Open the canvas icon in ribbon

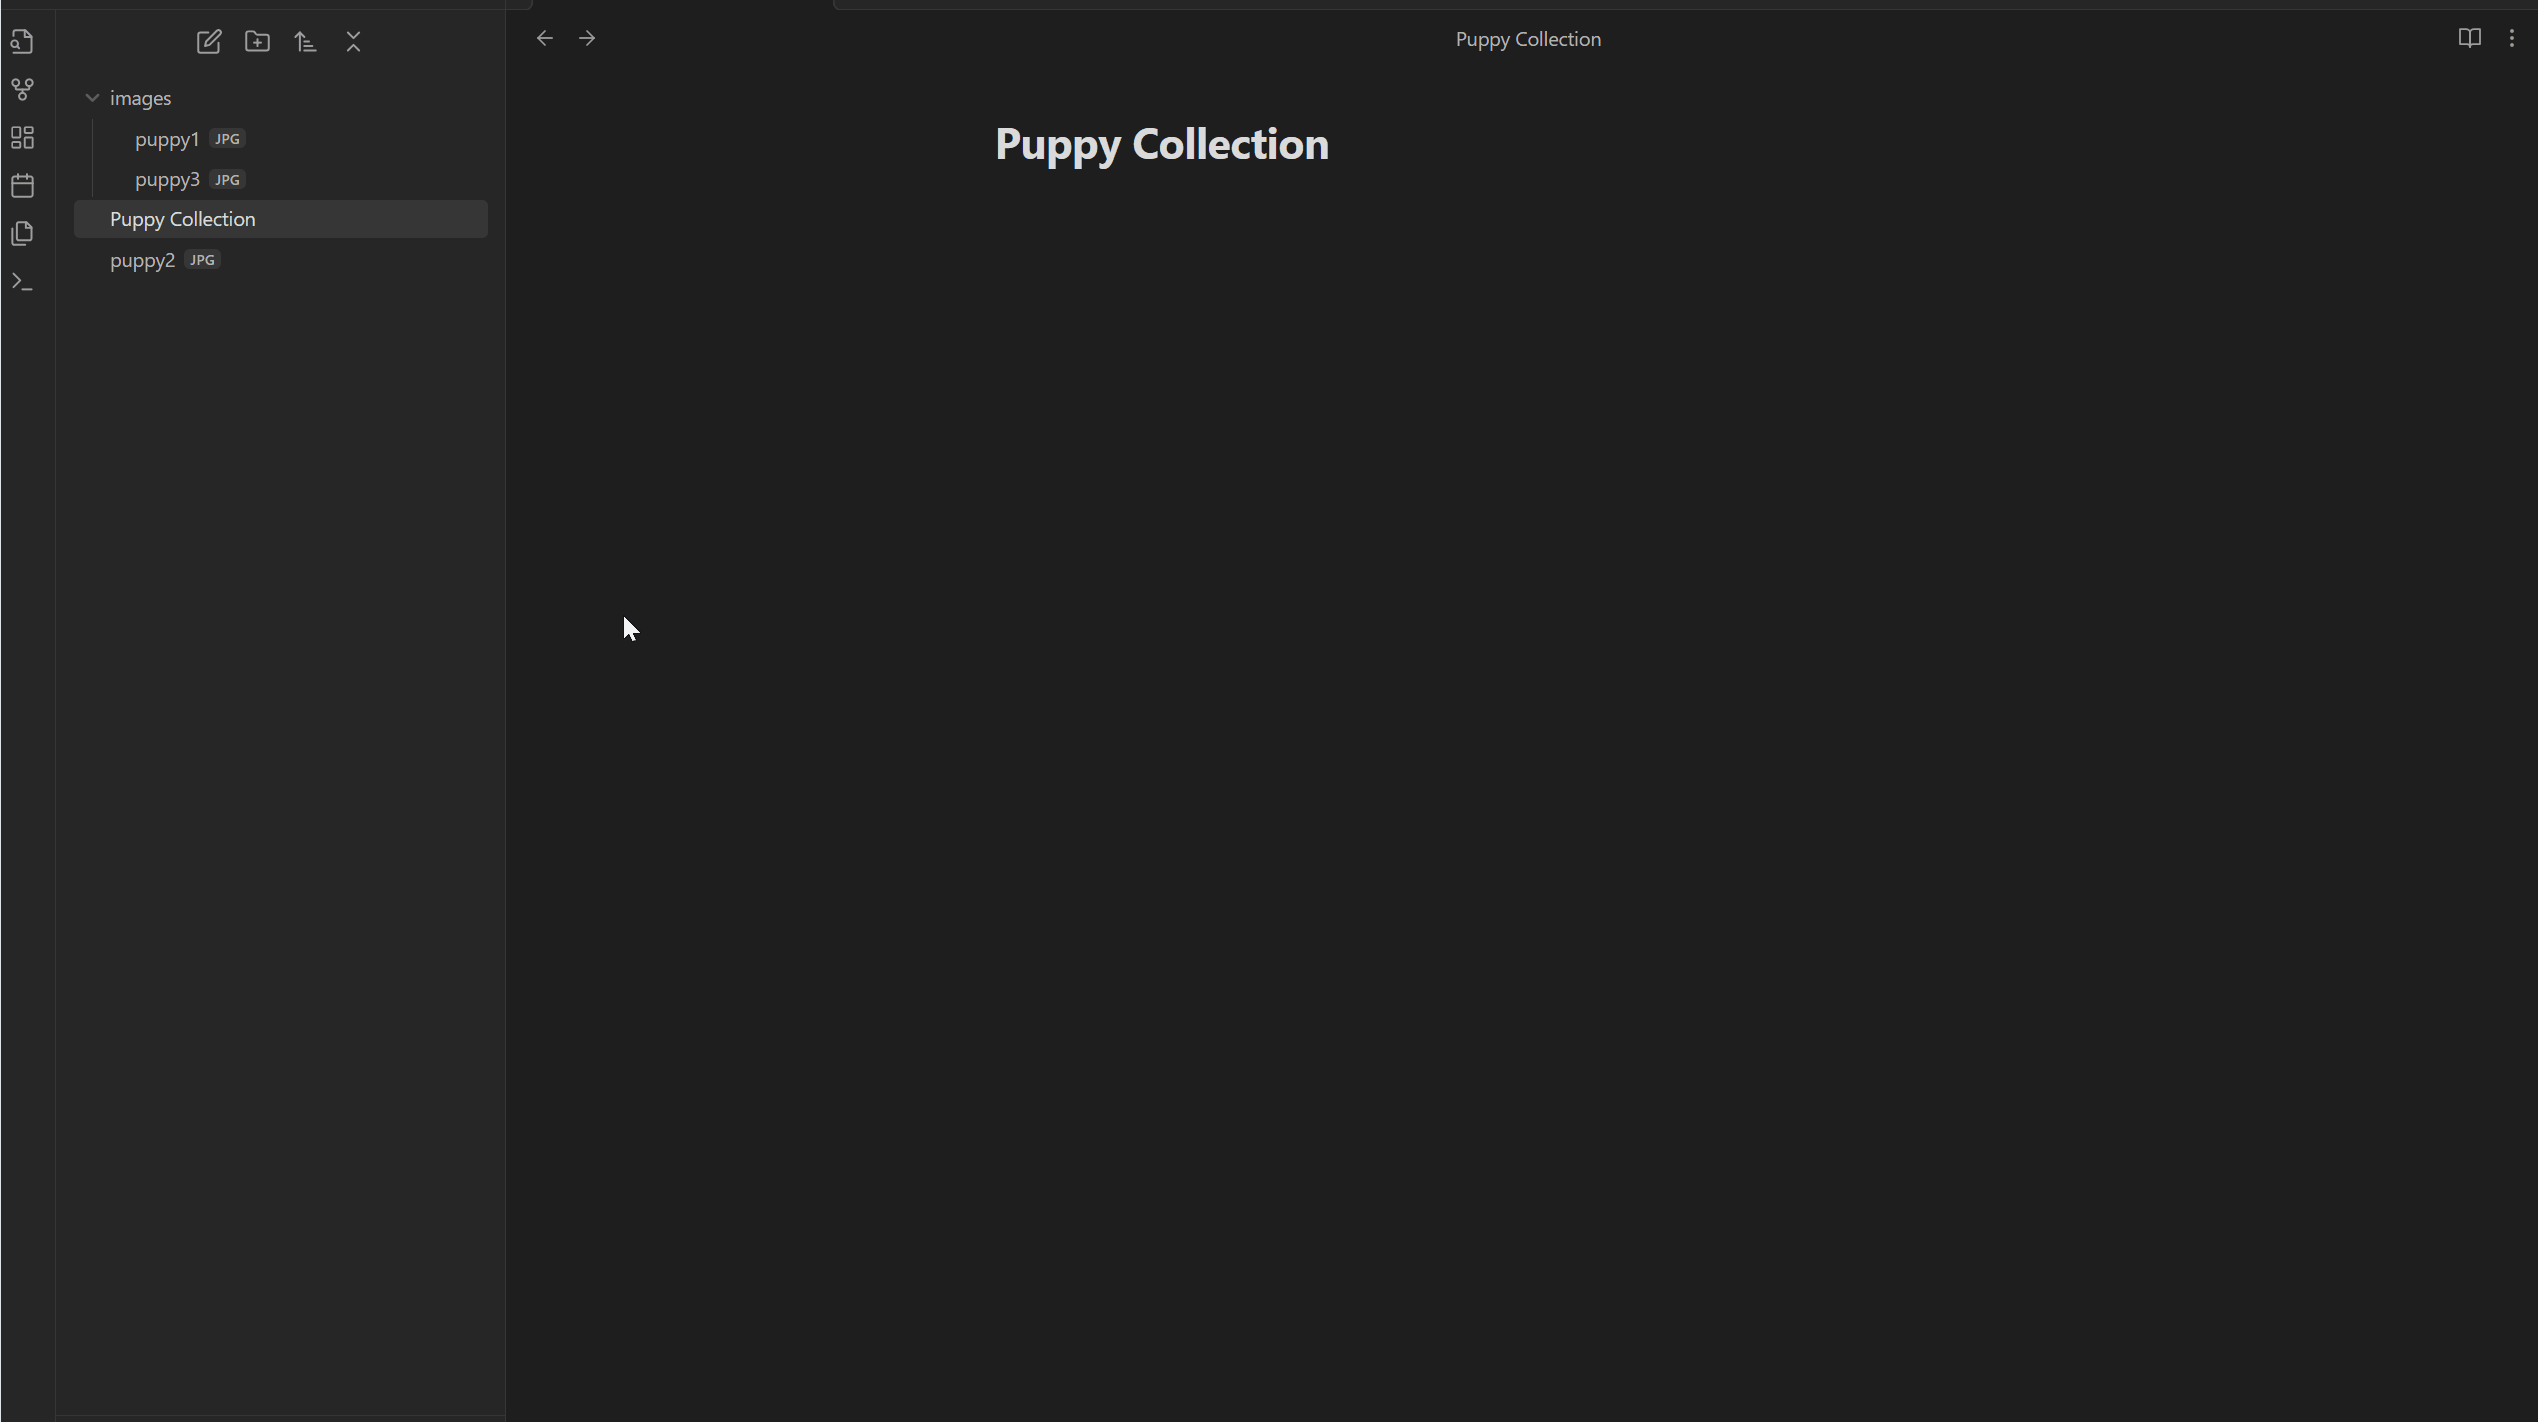pos(22,138)
